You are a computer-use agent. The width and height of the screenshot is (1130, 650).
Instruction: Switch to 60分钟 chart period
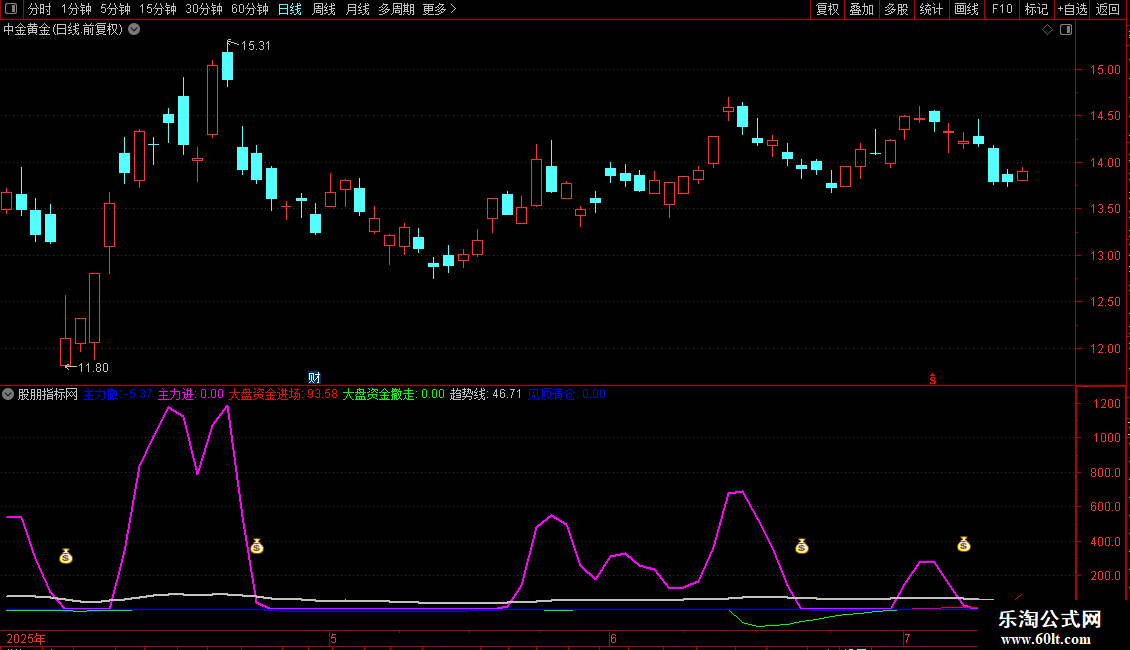pos(250,9)
